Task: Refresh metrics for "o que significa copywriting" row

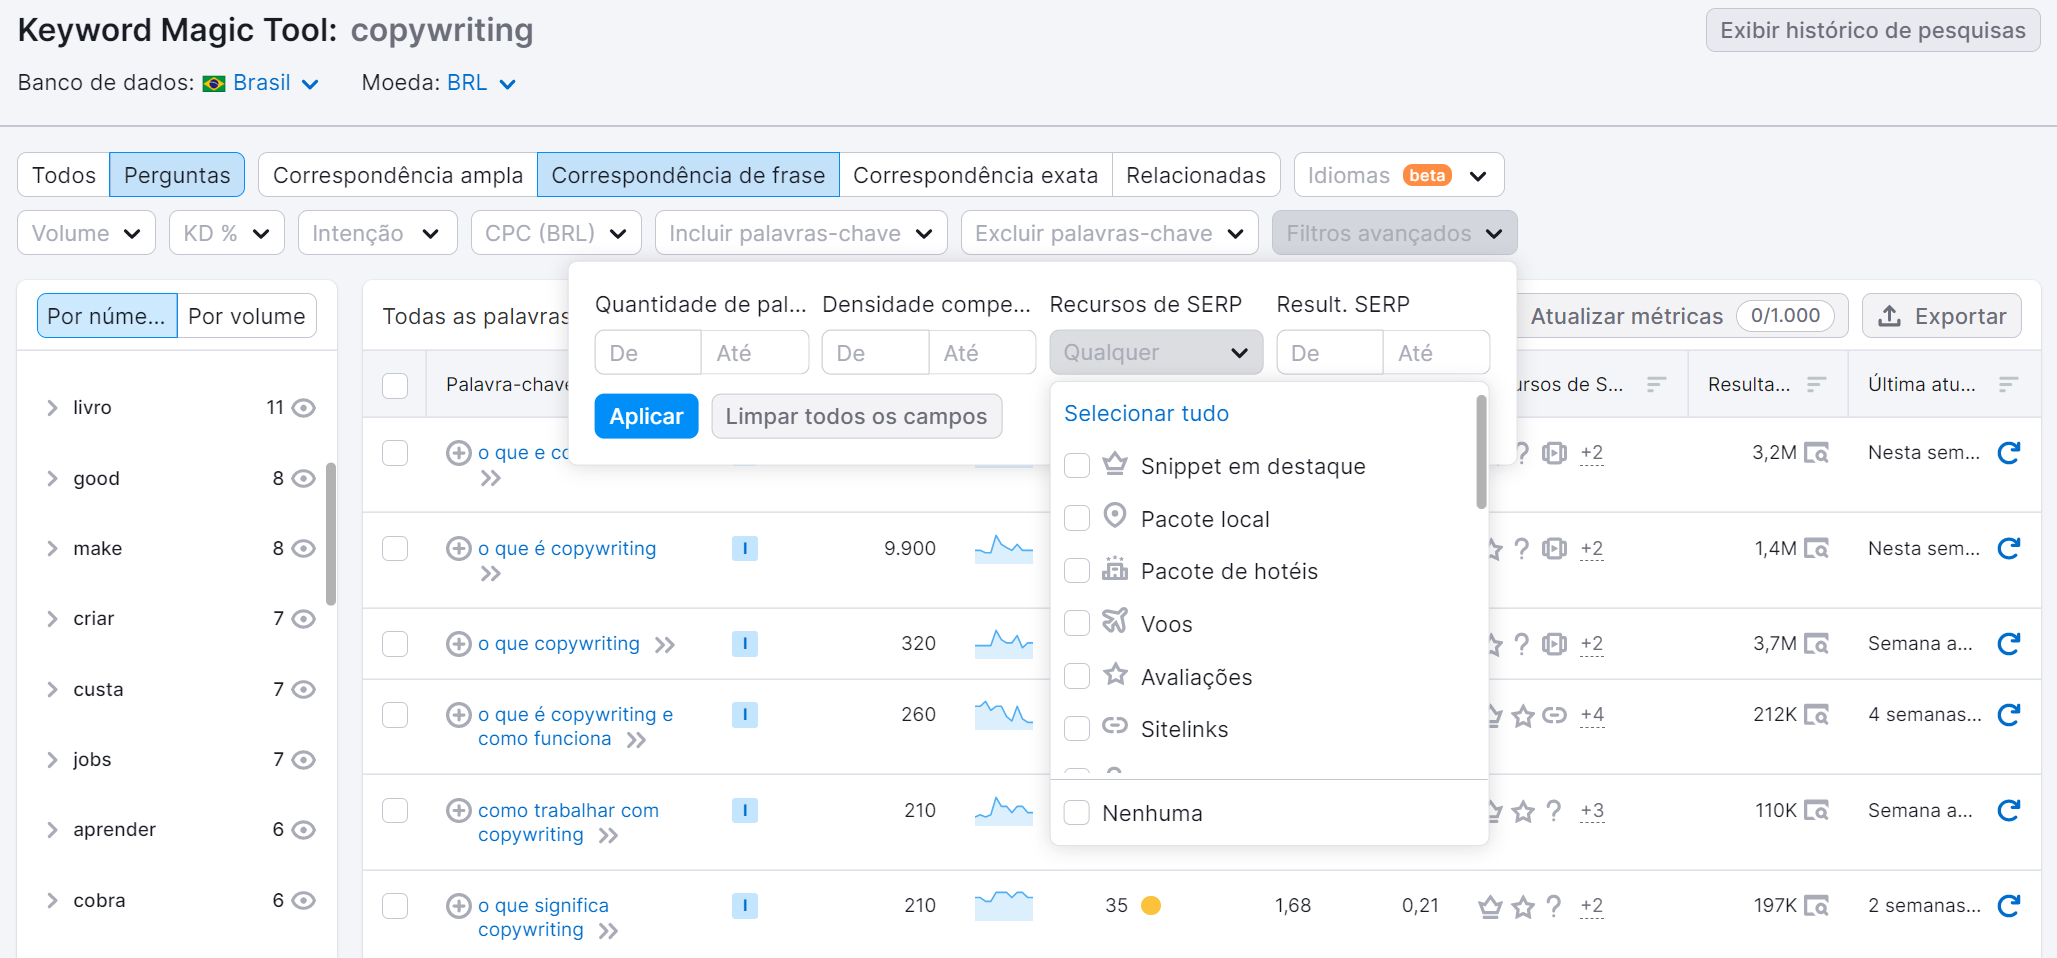Action: (2010, 906)
